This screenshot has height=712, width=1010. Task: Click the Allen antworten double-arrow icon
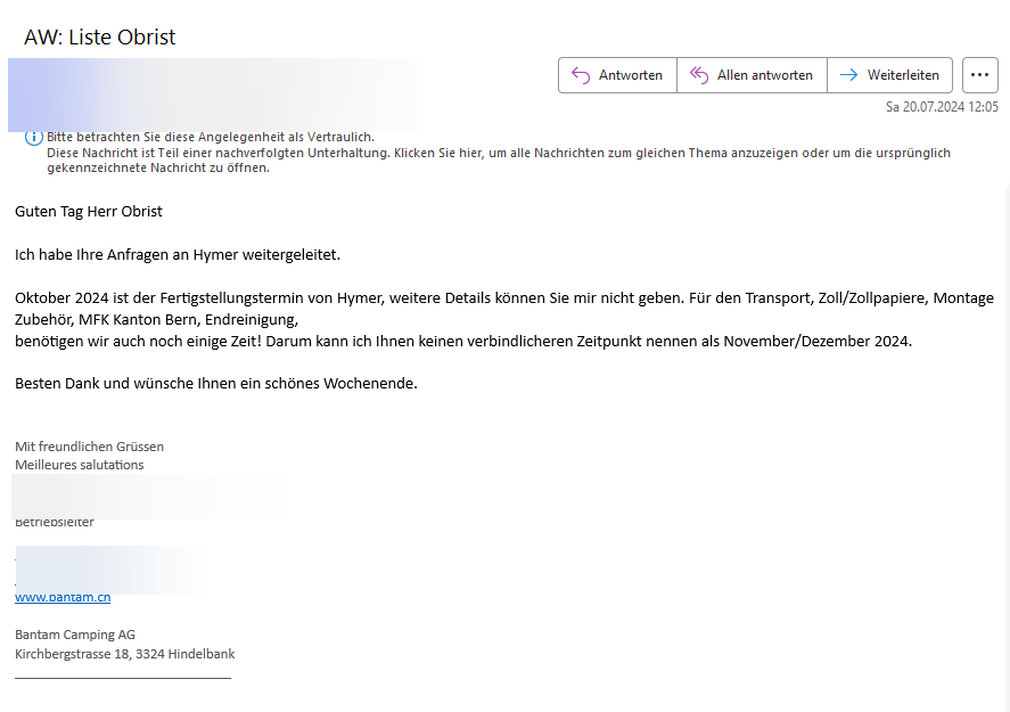click(x=699, y=75)
